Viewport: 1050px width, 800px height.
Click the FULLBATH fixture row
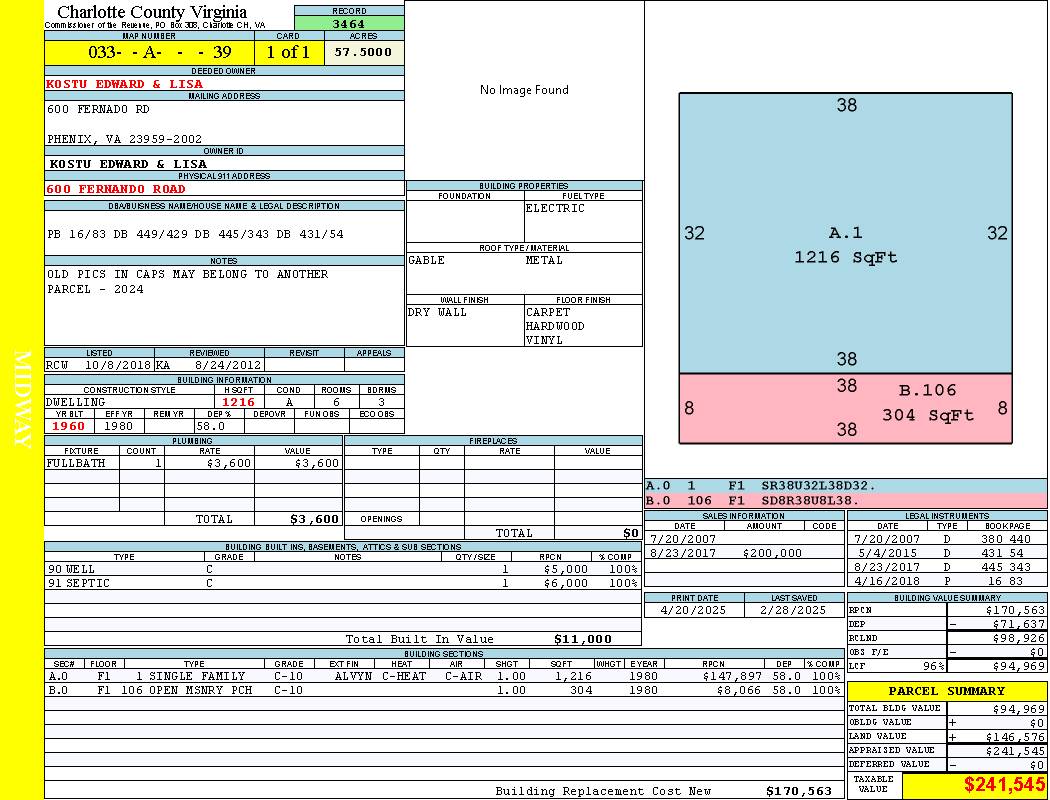(x=194, y=463)
